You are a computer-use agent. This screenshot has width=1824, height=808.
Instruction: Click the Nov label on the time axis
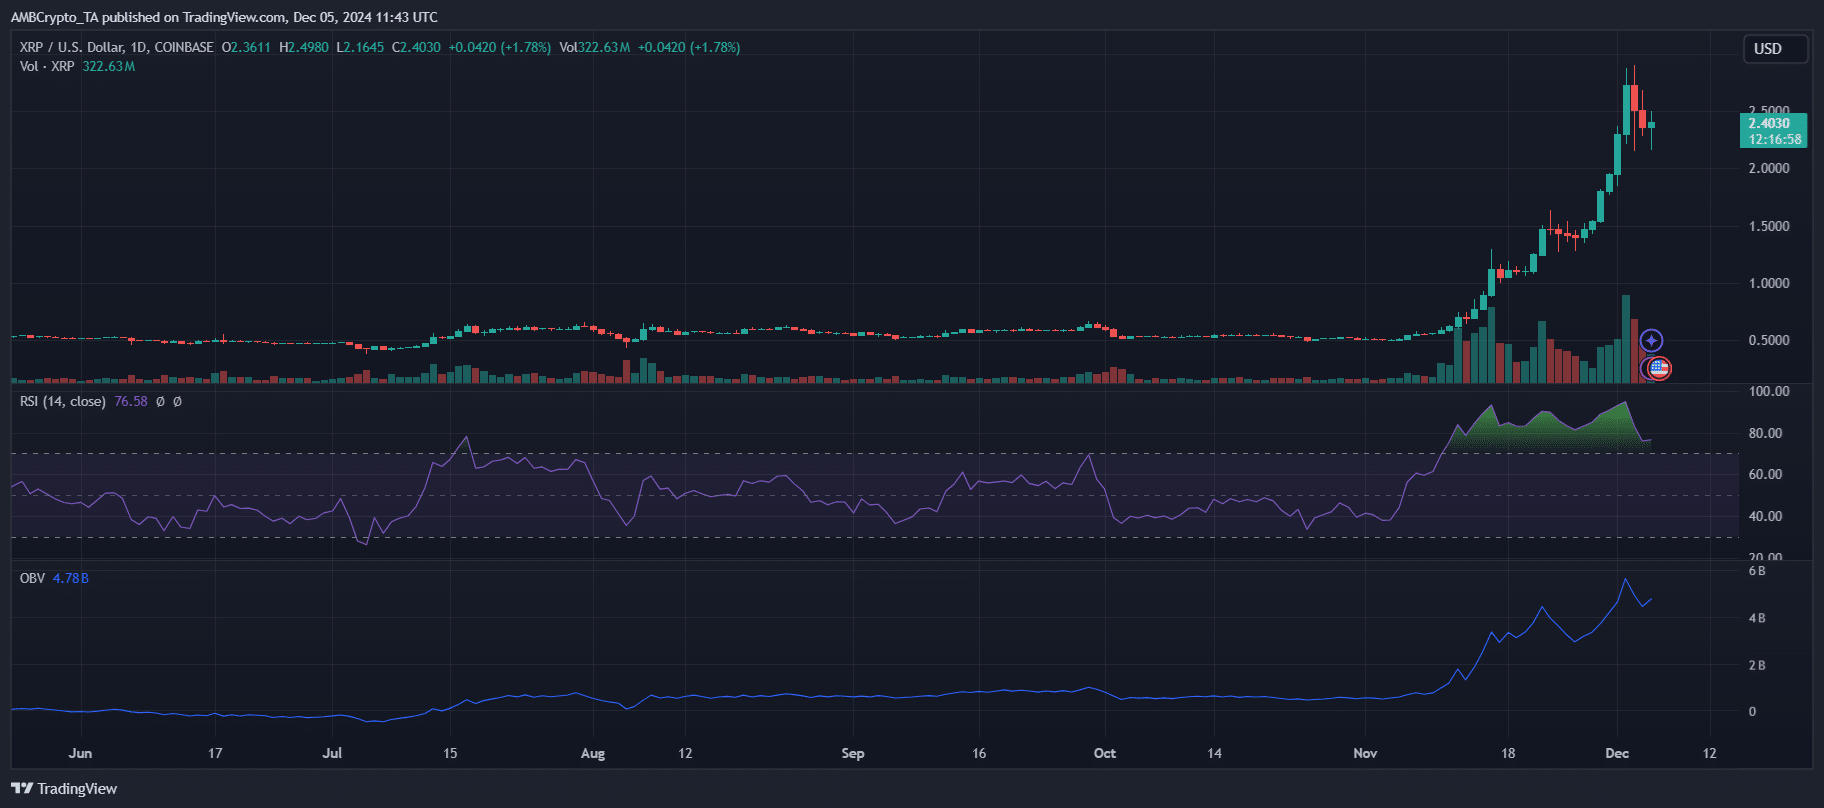tap(1365, 753)
